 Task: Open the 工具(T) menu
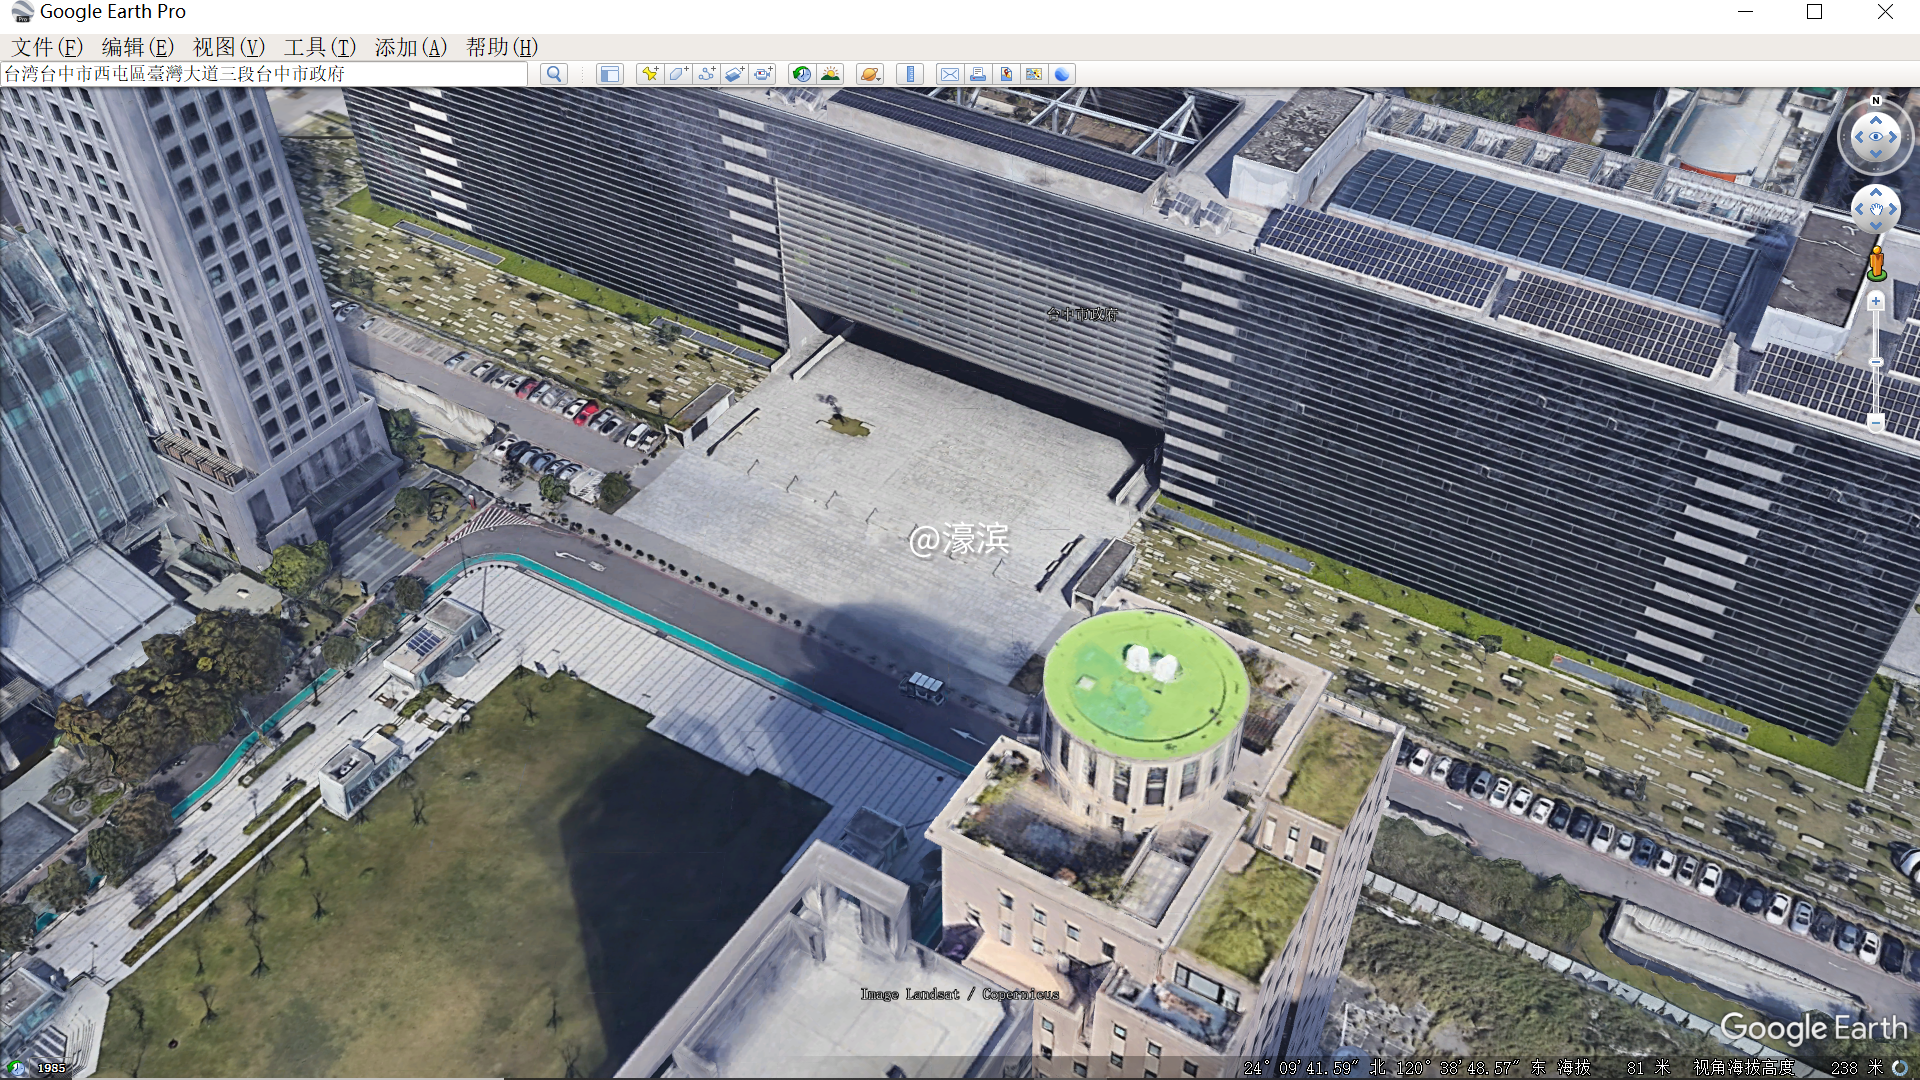[x=319, y=47]
